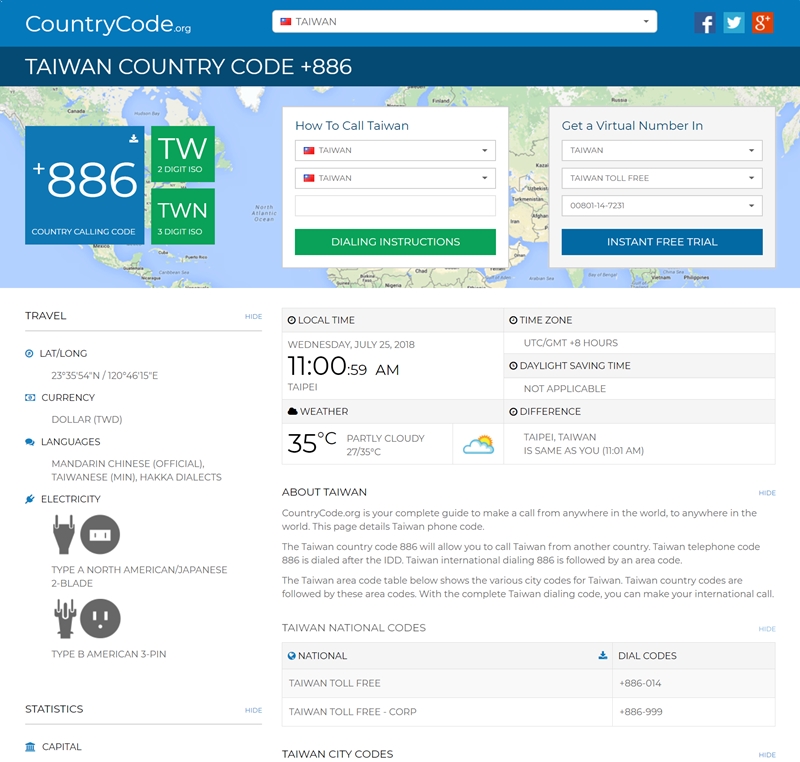The image size is (800, 762).
Task: Click the Difference clock icon
Action: click(x=513, y=412)
